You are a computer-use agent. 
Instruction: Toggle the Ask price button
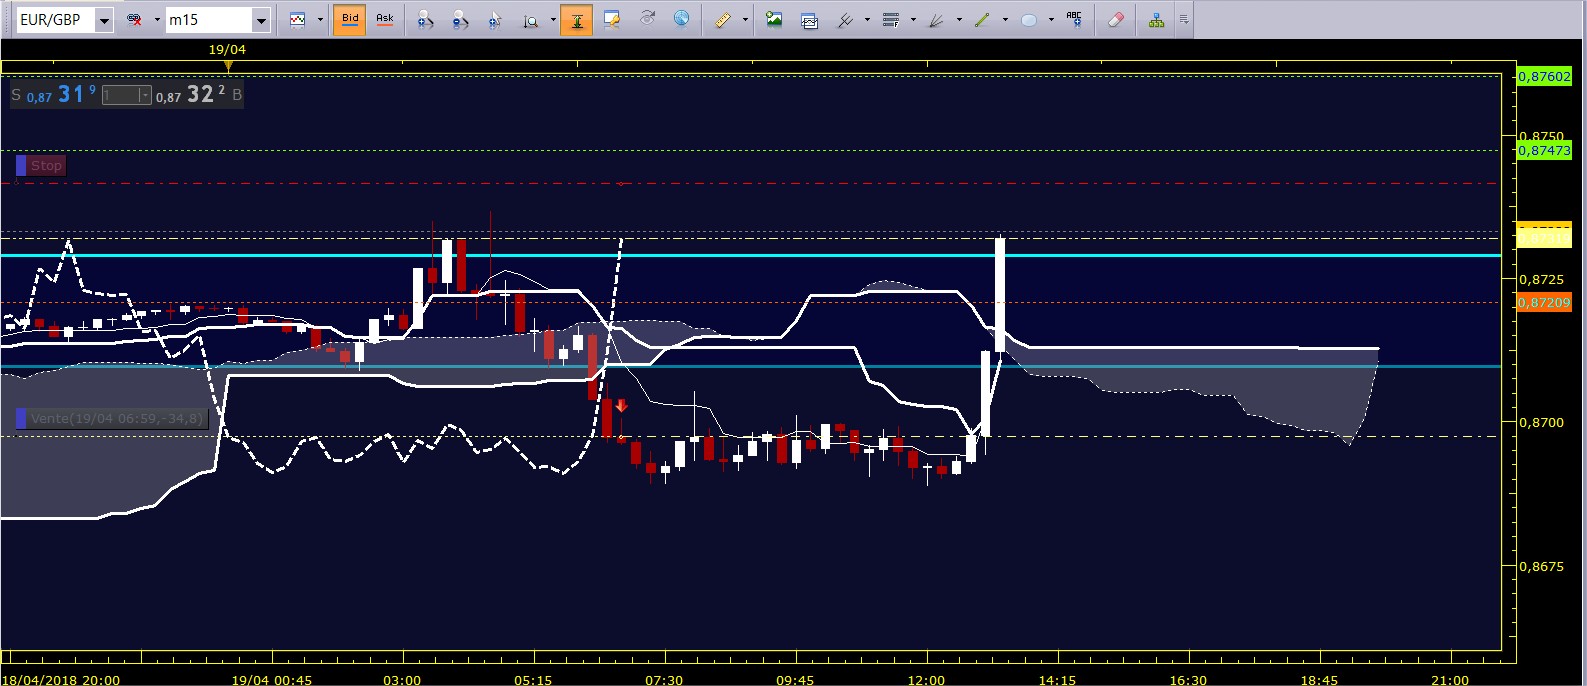click(x=385, y=20)
